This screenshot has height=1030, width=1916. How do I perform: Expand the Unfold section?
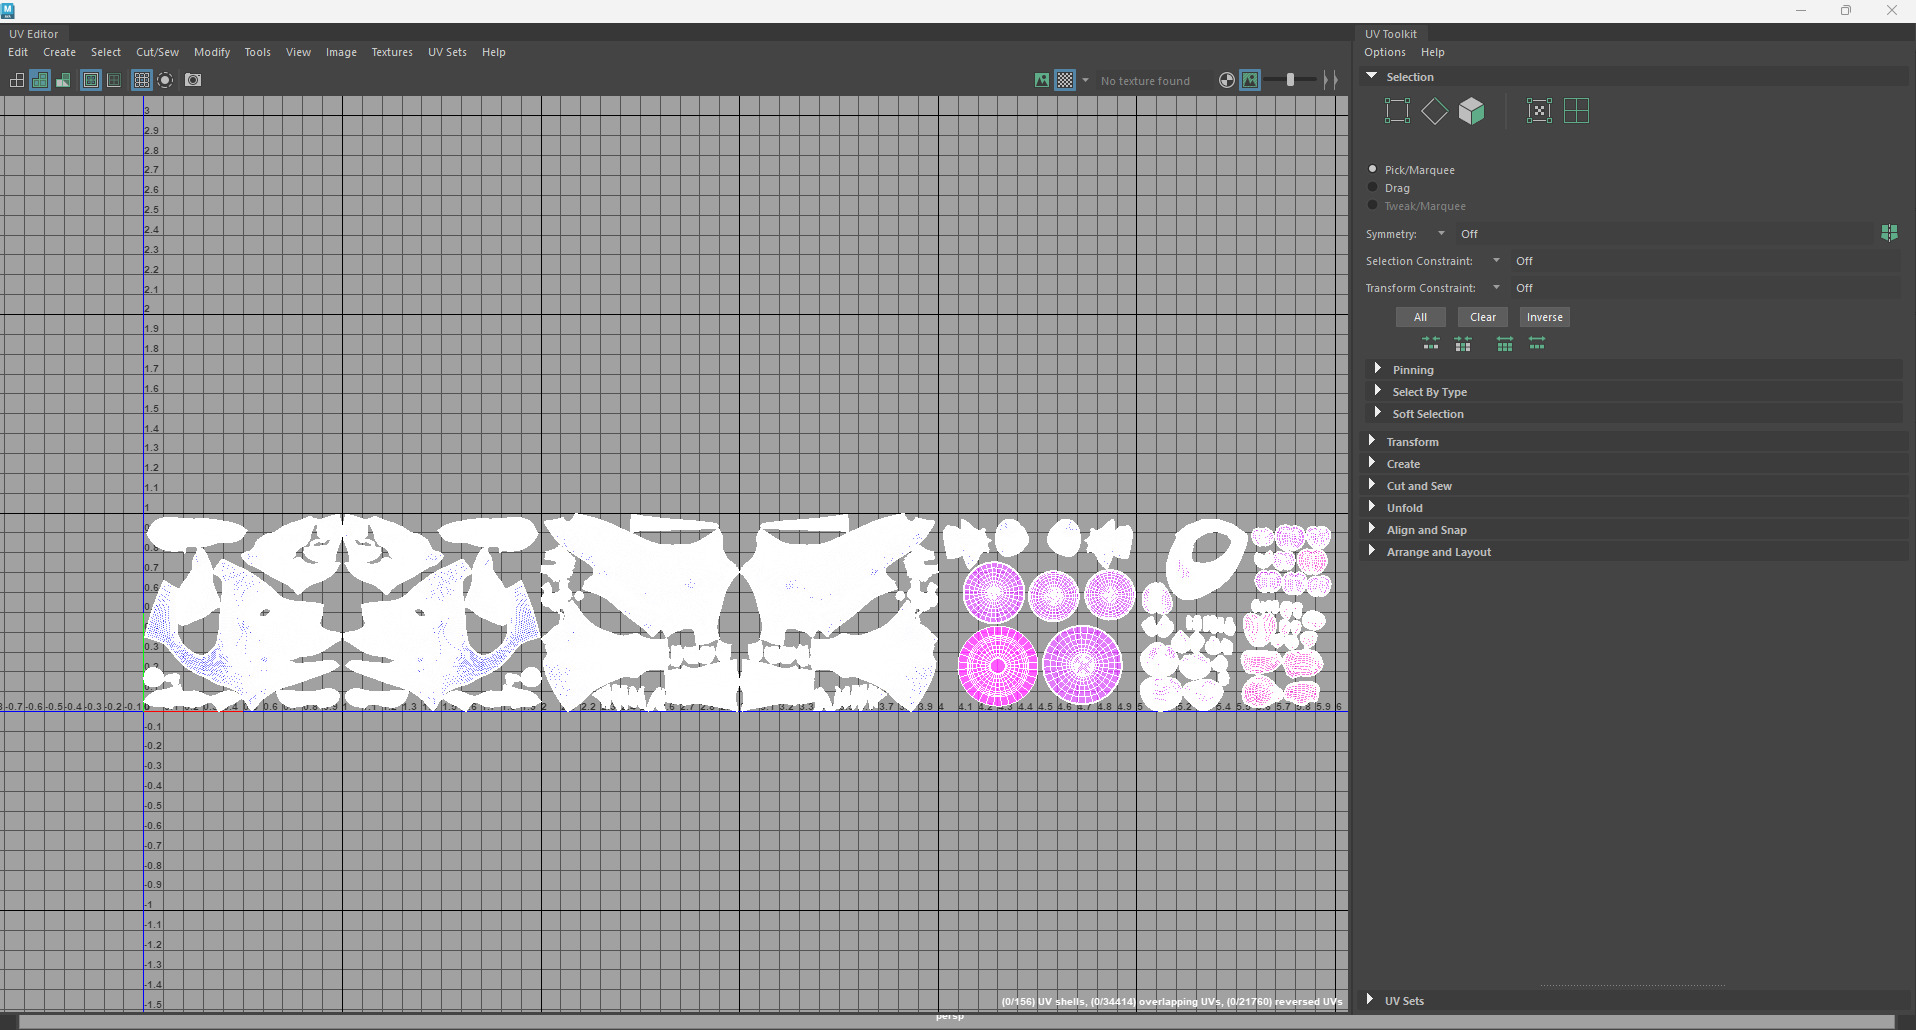click(x=1634, y=508)
